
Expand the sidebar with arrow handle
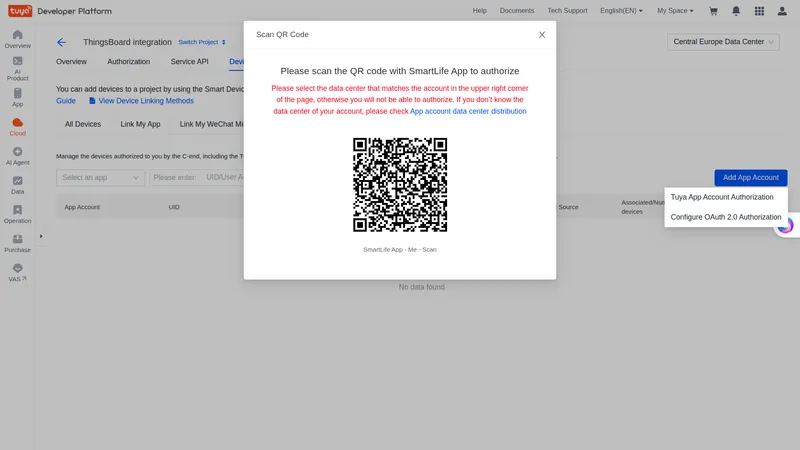click(x=41, y=236)
